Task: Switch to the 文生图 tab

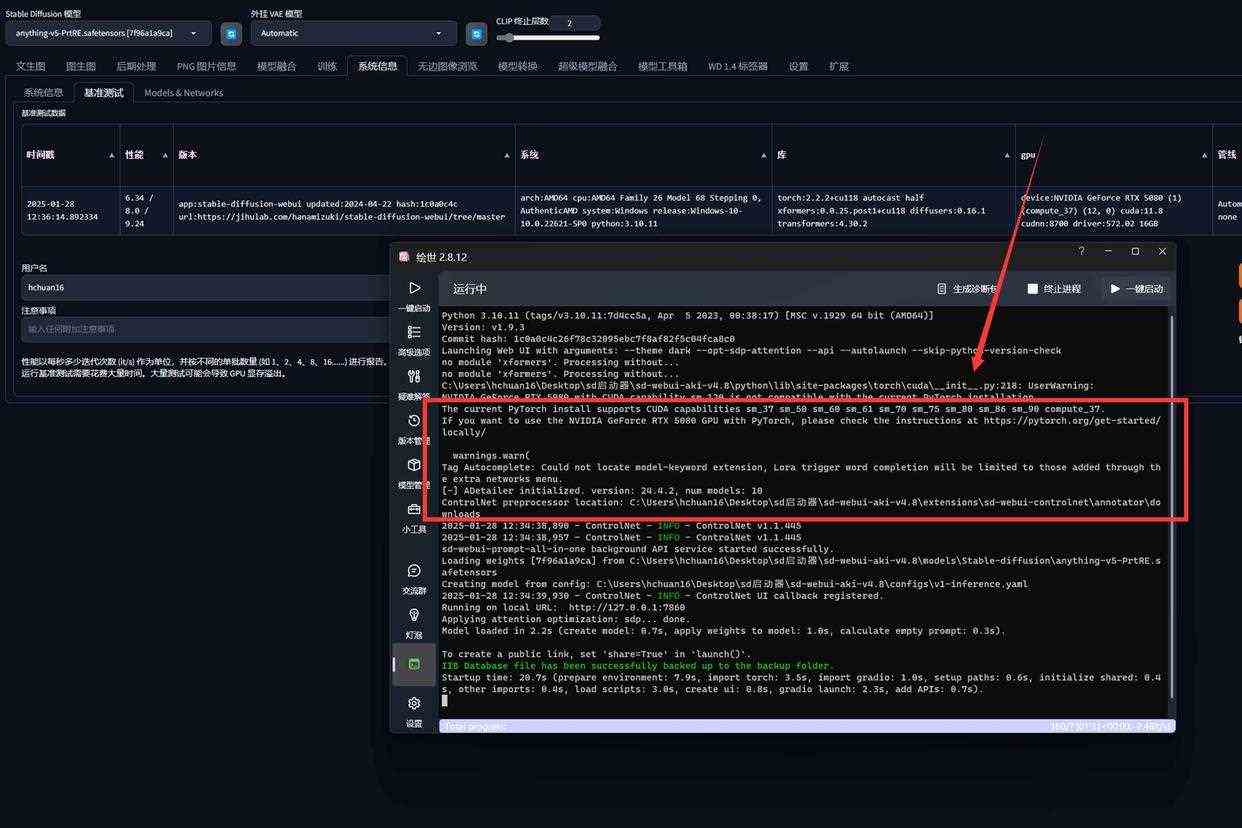Action: click(31, 66)
